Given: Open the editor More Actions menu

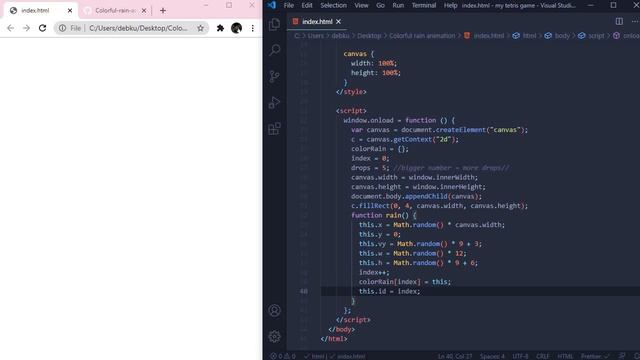Looking at the screenshot, I should pos(635,21).
